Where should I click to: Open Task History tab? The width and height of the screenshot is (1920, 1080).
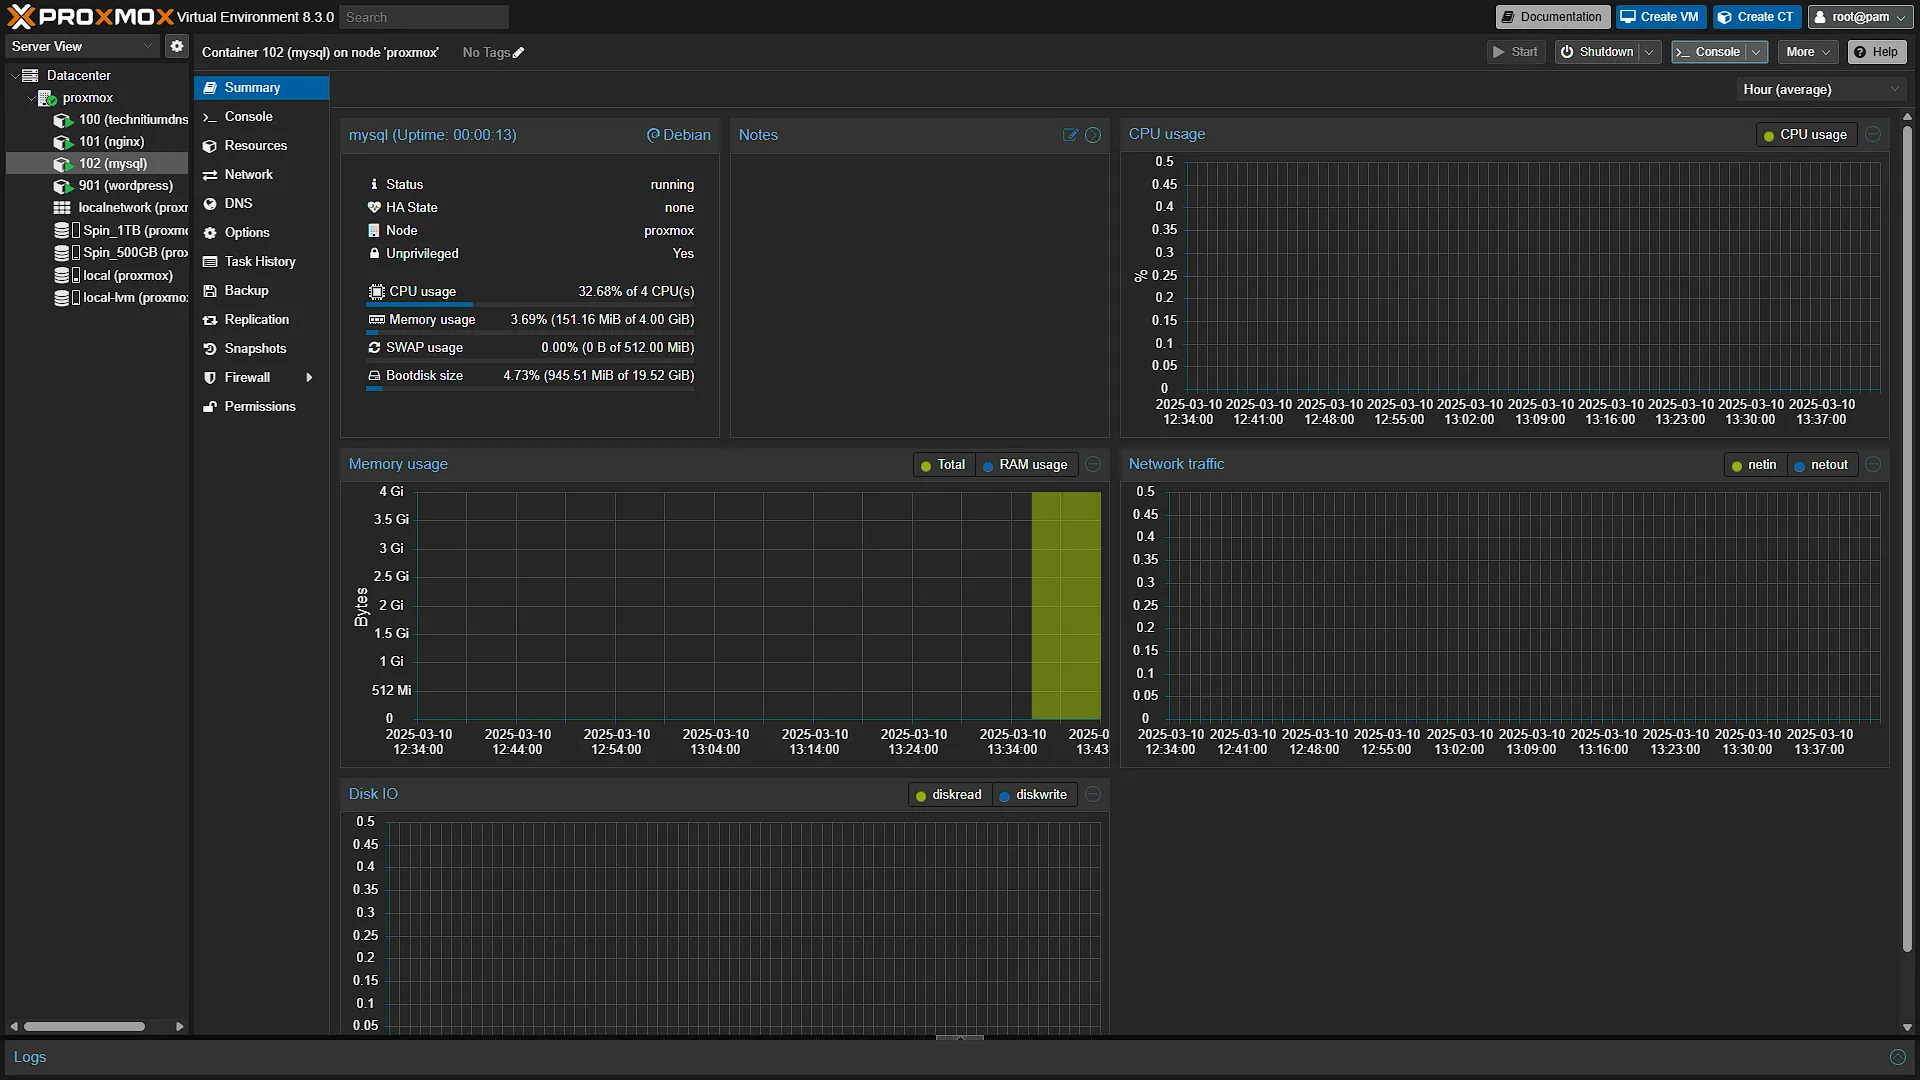261,262
